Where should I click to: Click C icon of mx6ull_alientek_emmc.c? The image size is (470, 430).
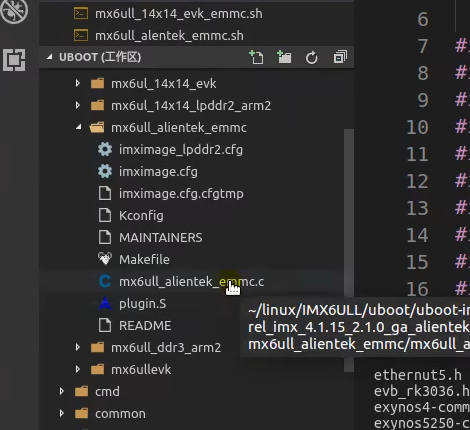105,281
